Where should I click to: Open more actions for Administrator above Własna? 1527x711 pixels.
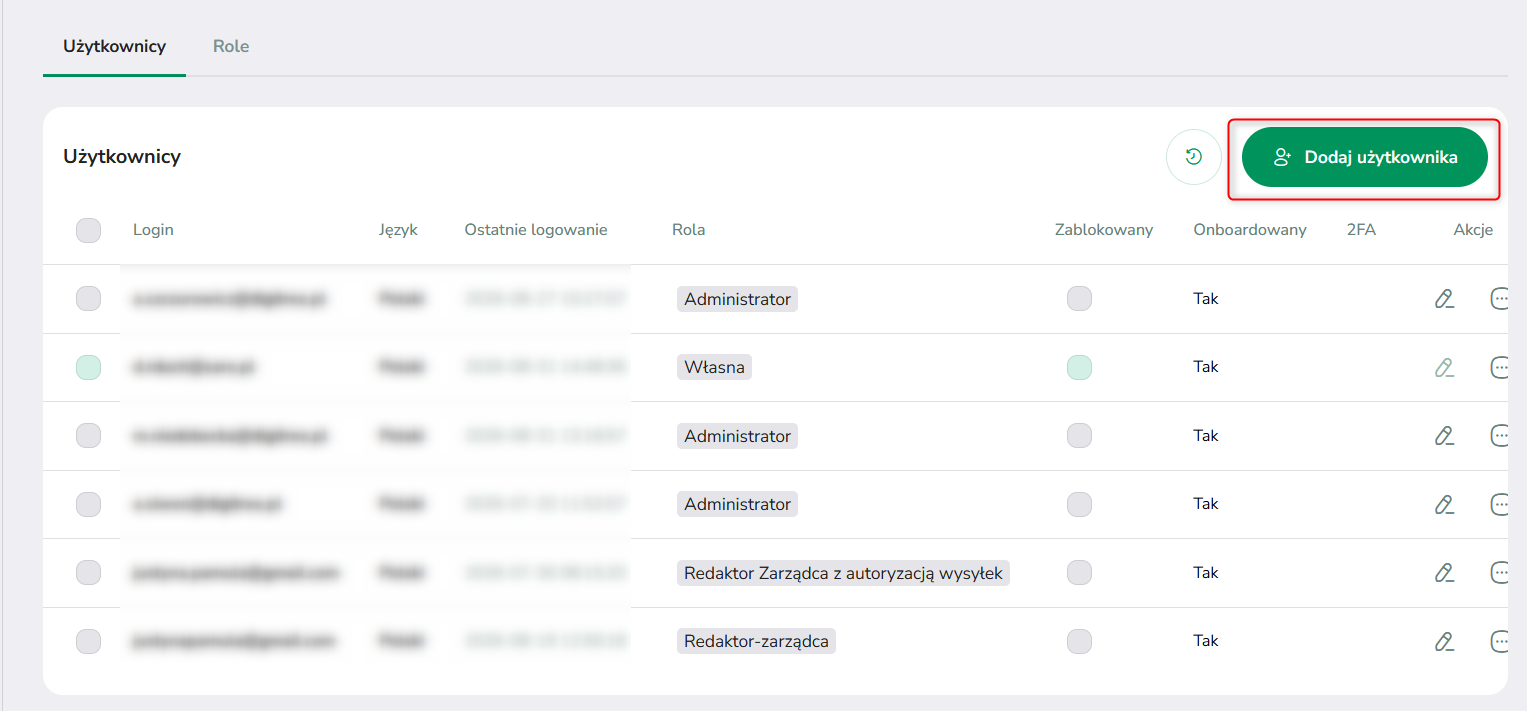pos(1499,299)
